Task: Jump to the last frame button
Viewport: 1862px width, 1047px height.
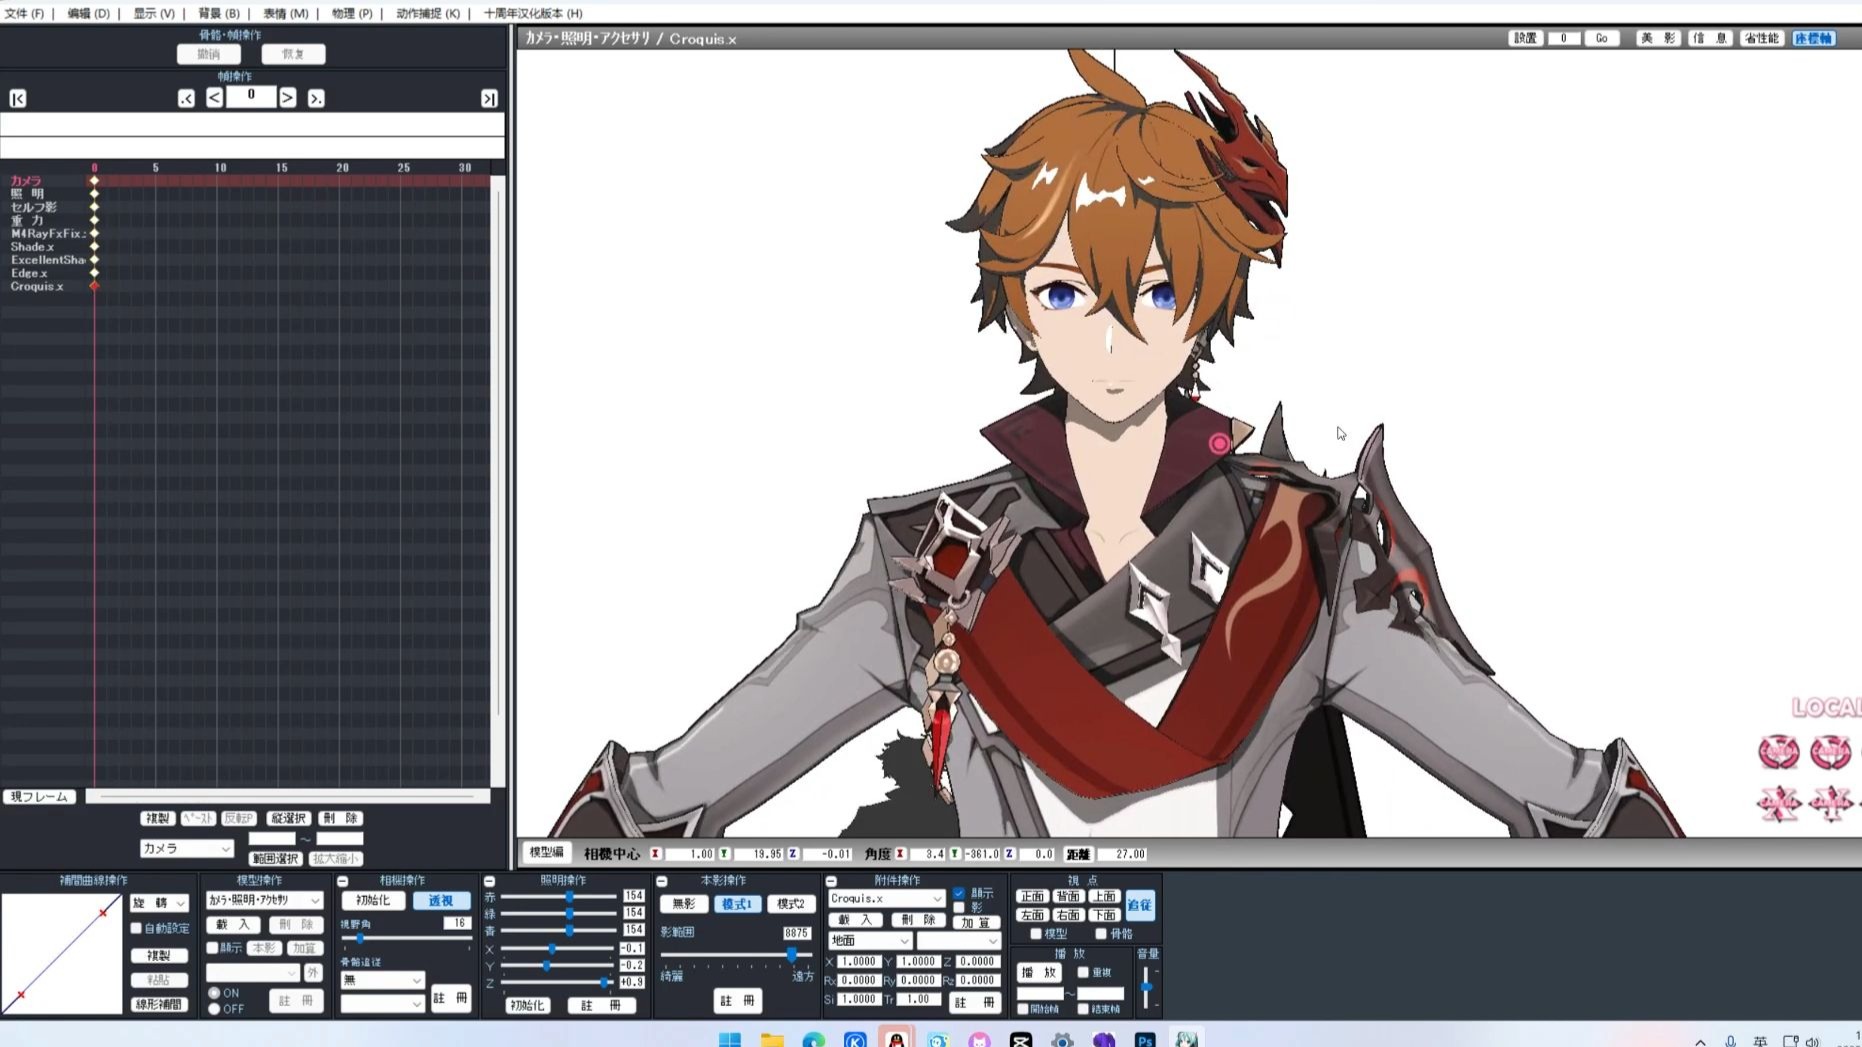Action: pos(489,98)
